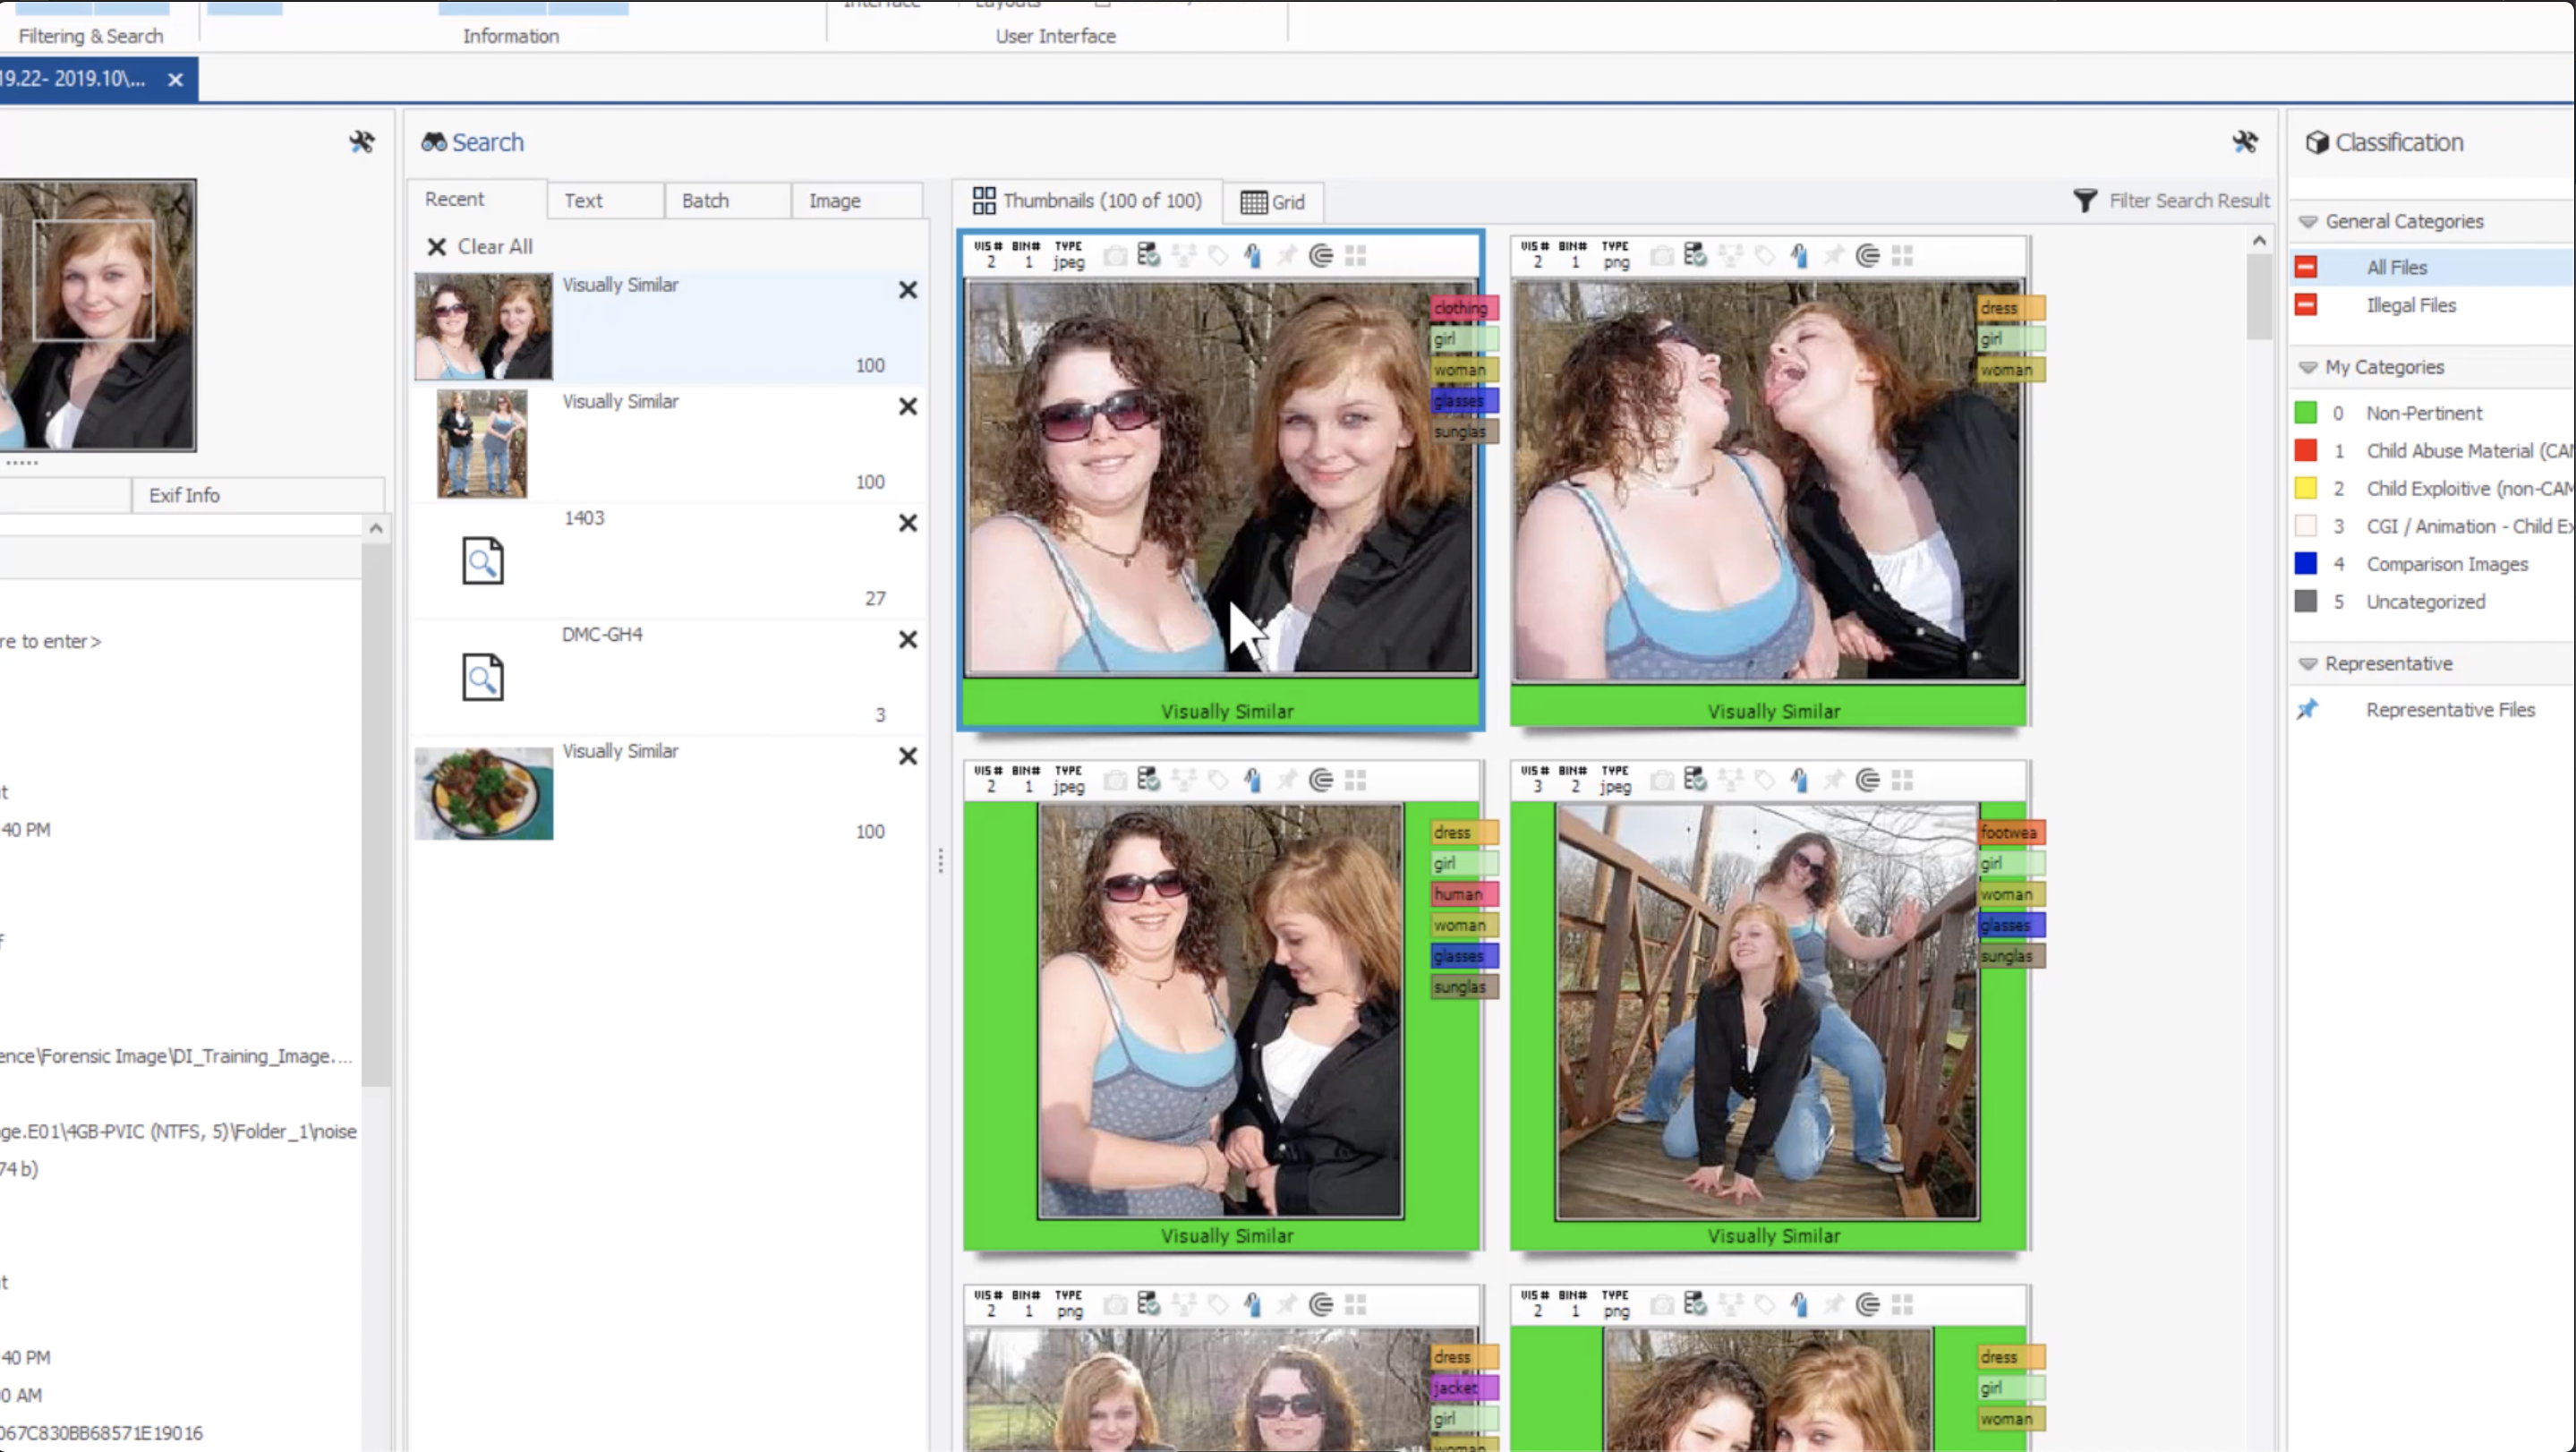This screenshot has width=2576, height=1452.
Task: Open the Search panel tools (wrench) icon
Action: [x=2245, y=142]
